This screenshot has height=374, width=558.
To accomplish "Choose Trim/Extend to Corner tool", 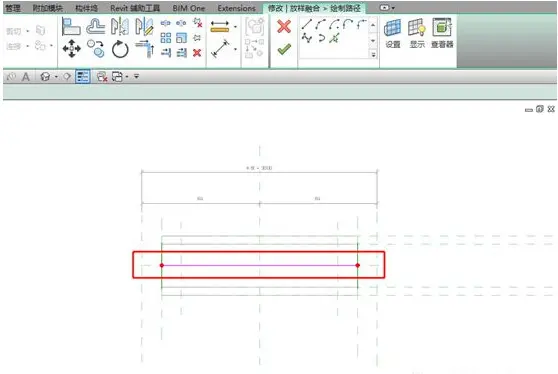I will [145, 49].
